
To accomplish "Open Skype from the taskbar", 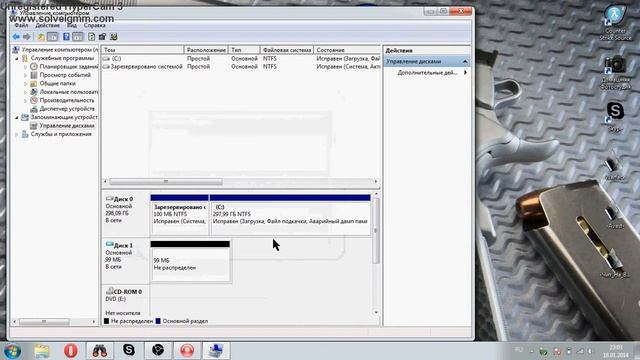I will pos(129,350).
